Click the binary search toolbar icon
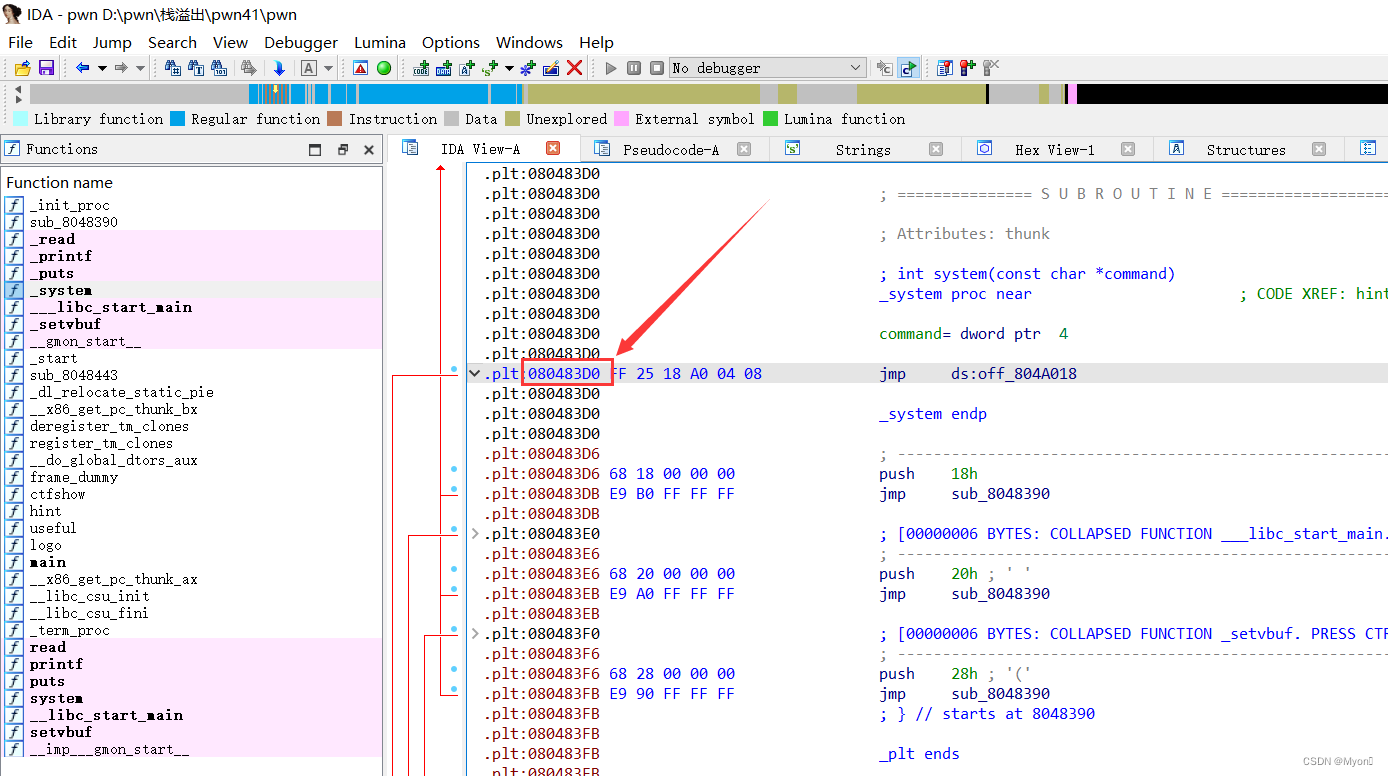The height and width of the screenshot is (776, 1388). coord(219,67)
